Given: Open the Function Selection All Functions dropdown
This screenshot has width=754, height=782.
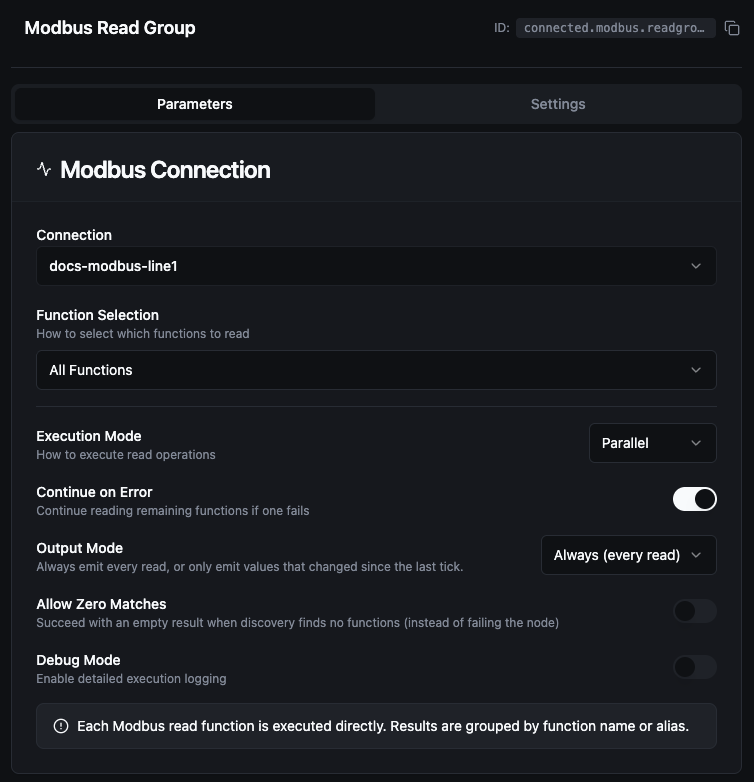Looking at the screenshot, I should [x=377, y=370].
